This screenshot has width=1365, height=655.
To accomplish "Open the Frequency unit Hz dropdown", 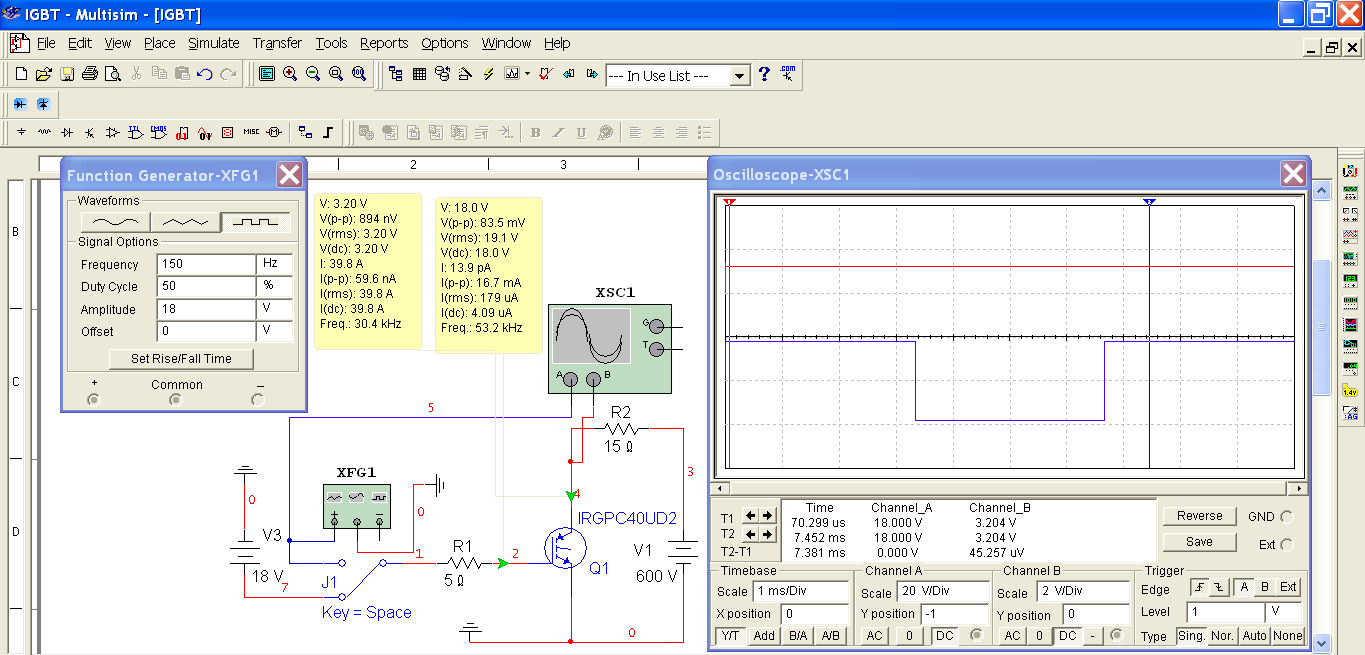I will tap(275, 265).
